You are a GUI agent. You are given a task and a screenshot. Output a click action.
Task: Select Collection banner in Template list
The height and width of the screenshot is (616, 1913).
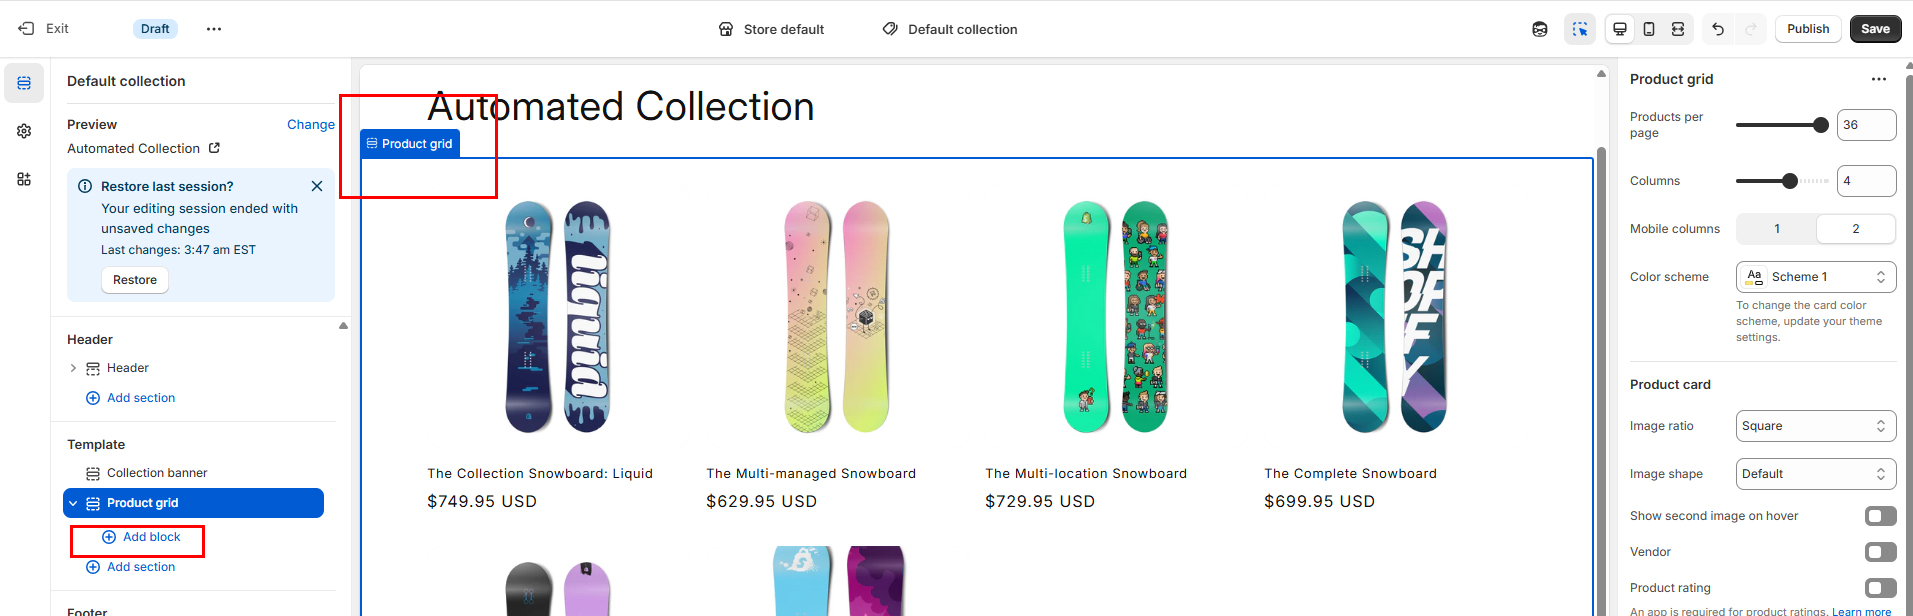[x=157, y=473]
